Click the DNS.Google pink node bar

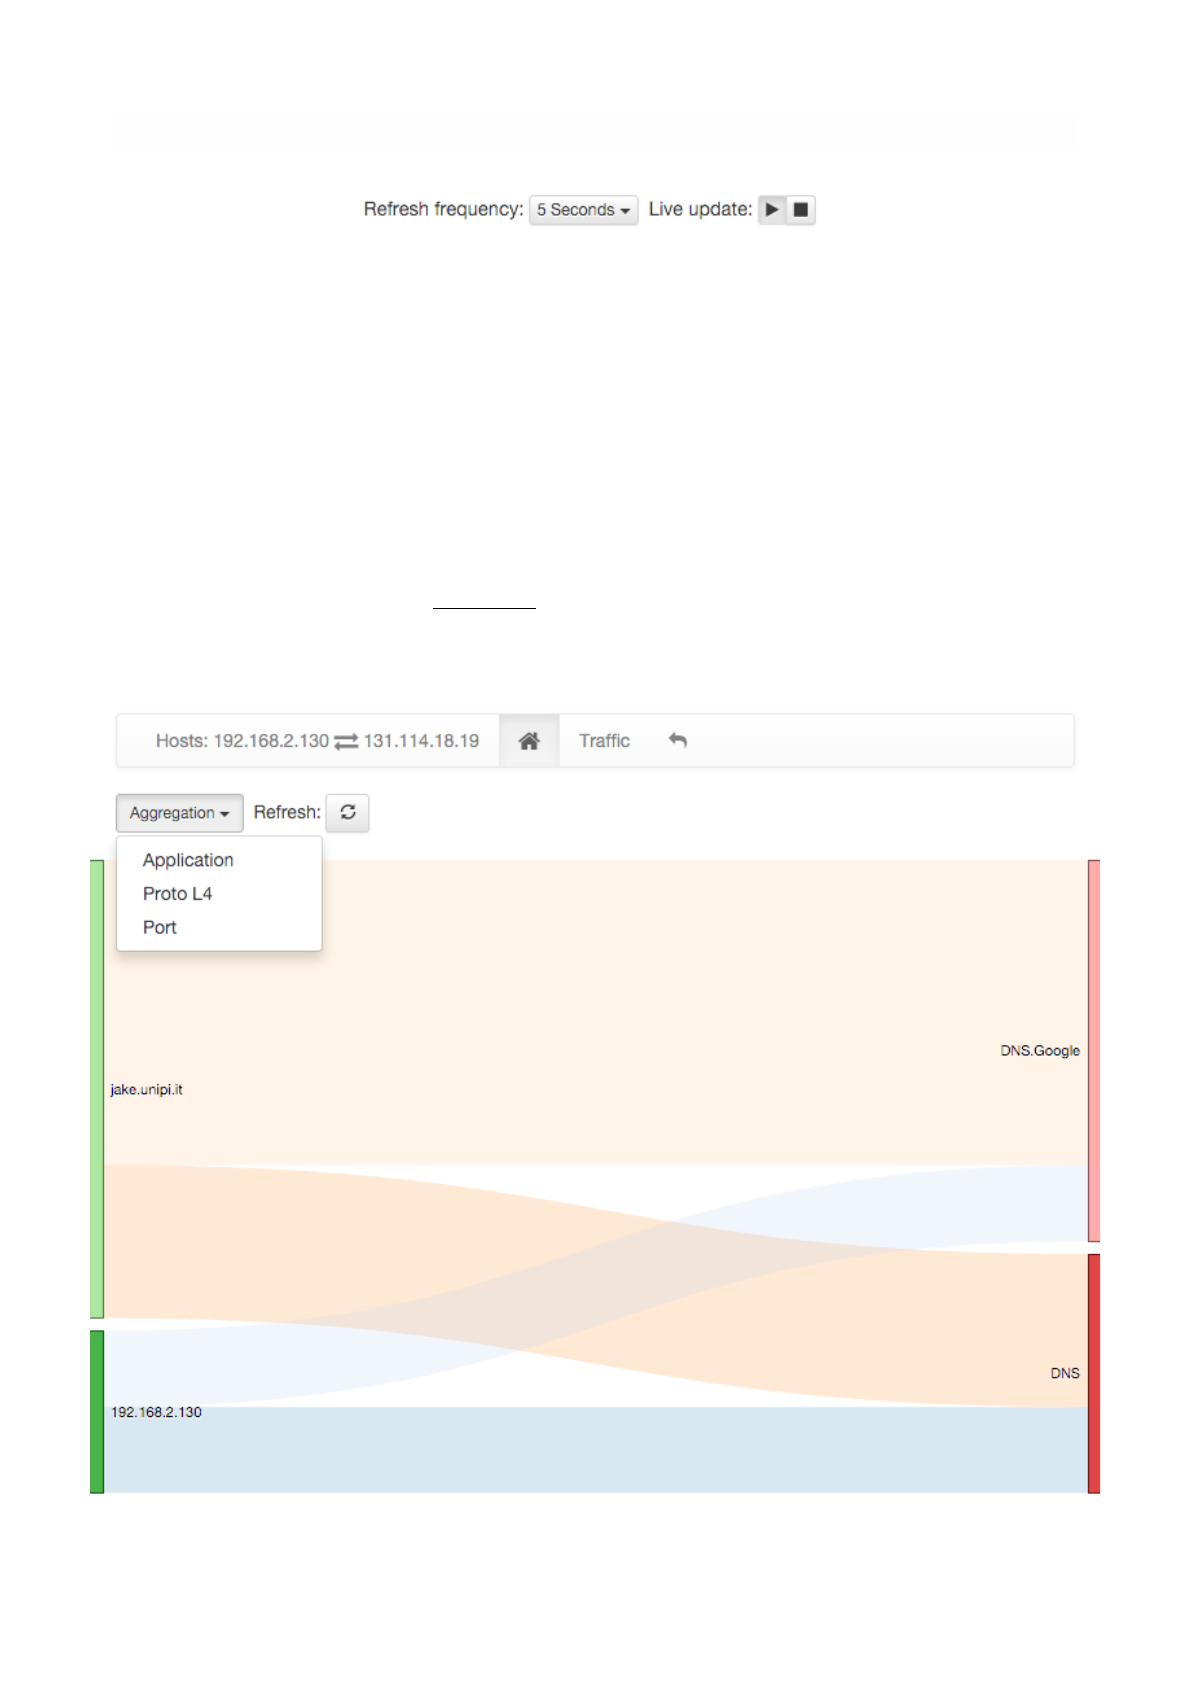[1094, 1050]
